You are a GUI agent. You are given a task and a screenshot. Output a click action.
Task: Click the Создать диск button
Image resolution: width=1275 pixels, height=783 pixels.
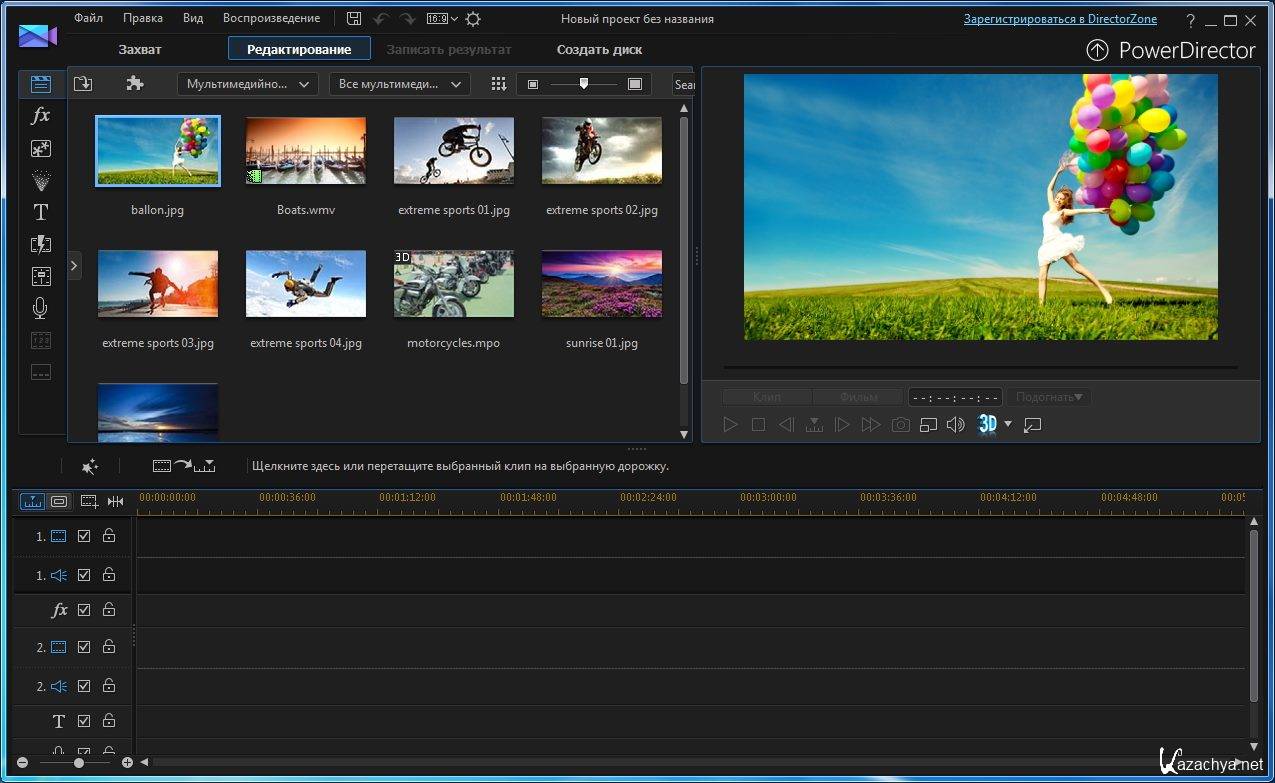[x=599, y=49]
